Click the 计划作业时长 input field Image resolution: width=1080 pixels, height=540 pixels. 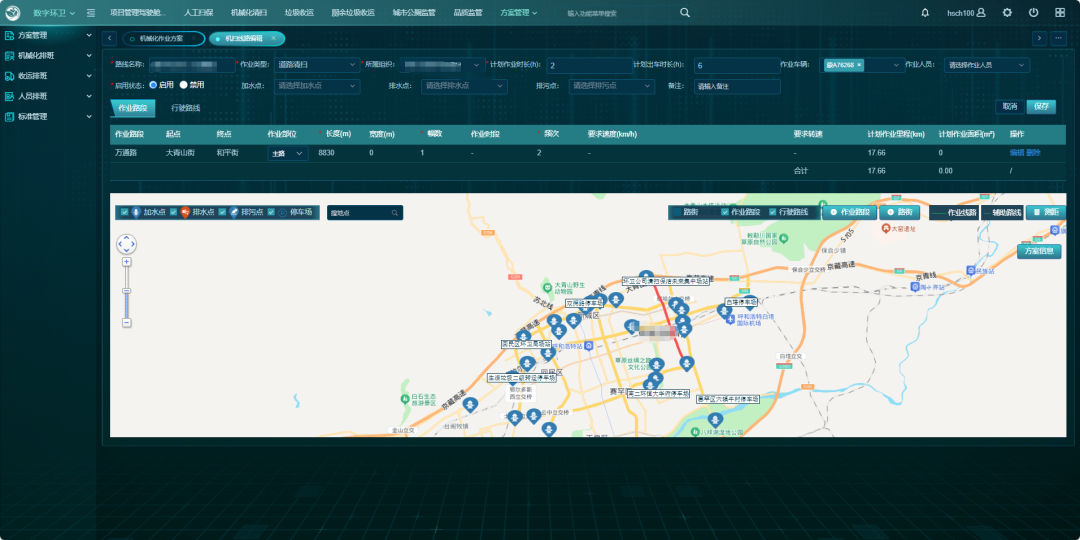coord(590,65)
